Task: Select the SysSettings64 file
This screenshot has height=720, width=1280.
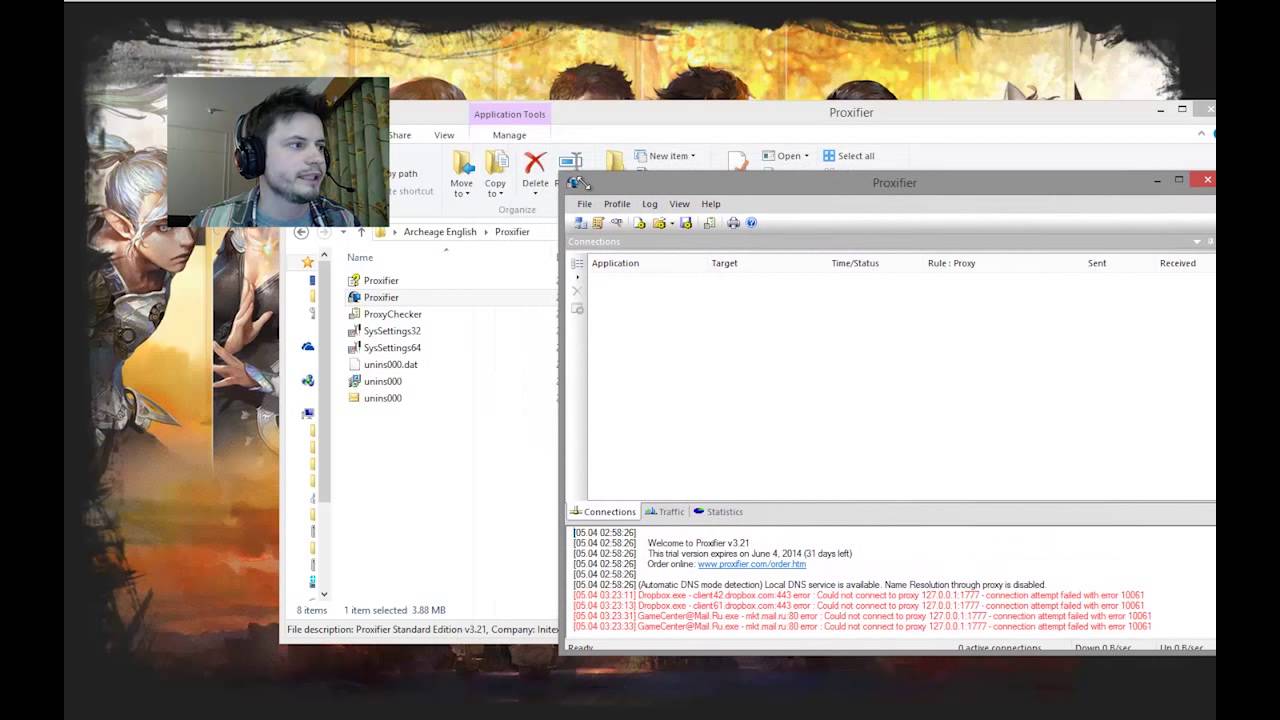Action: click(x=384, y=348)
